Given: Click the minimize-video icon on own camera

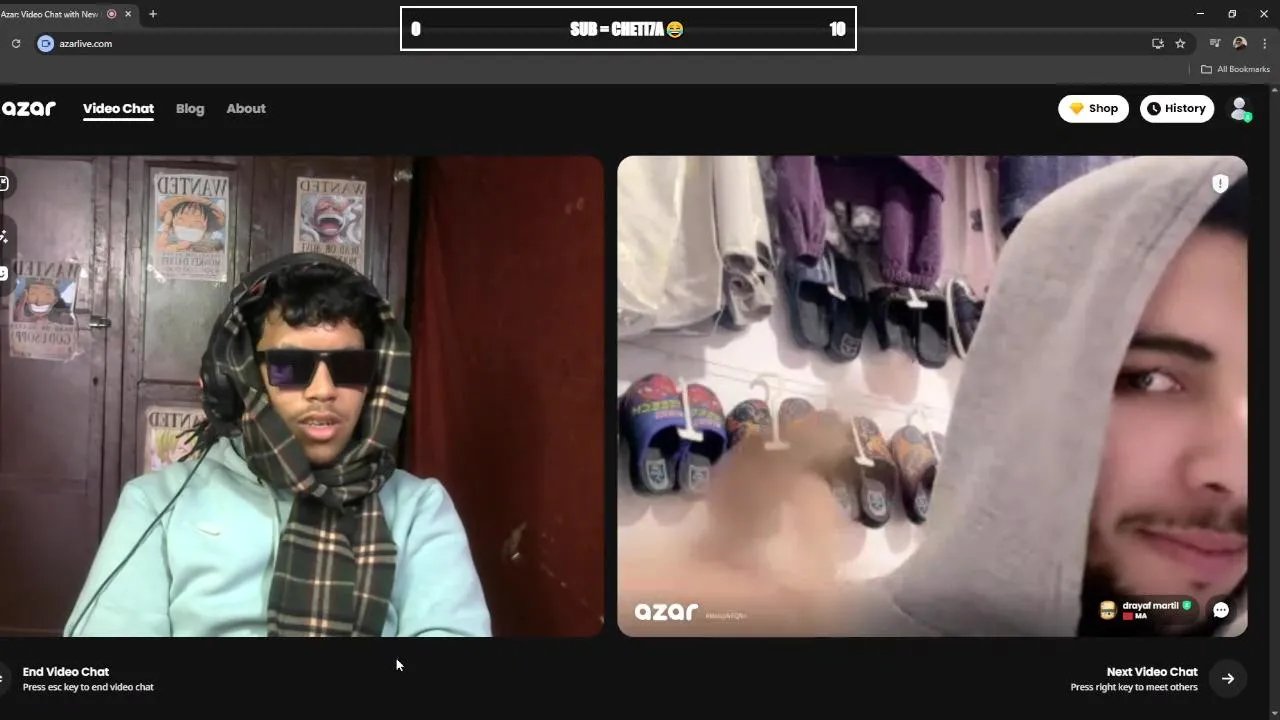Looking at the screenshot, I should click(4, 183).
